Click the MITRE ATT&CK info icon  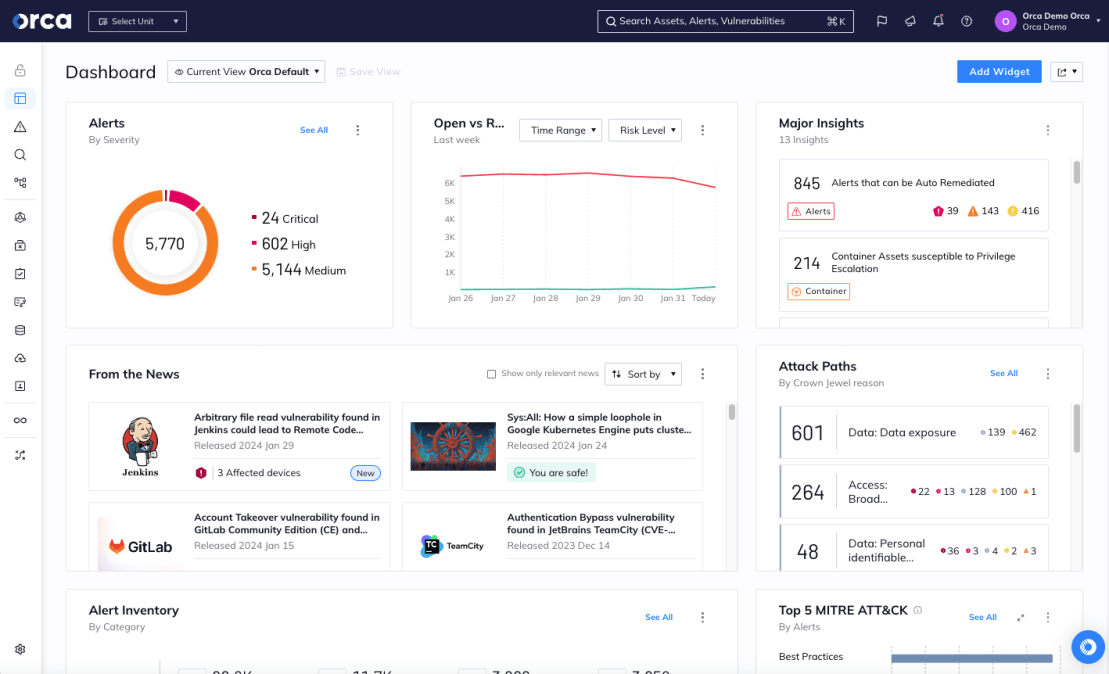click(x=917, y=610)
